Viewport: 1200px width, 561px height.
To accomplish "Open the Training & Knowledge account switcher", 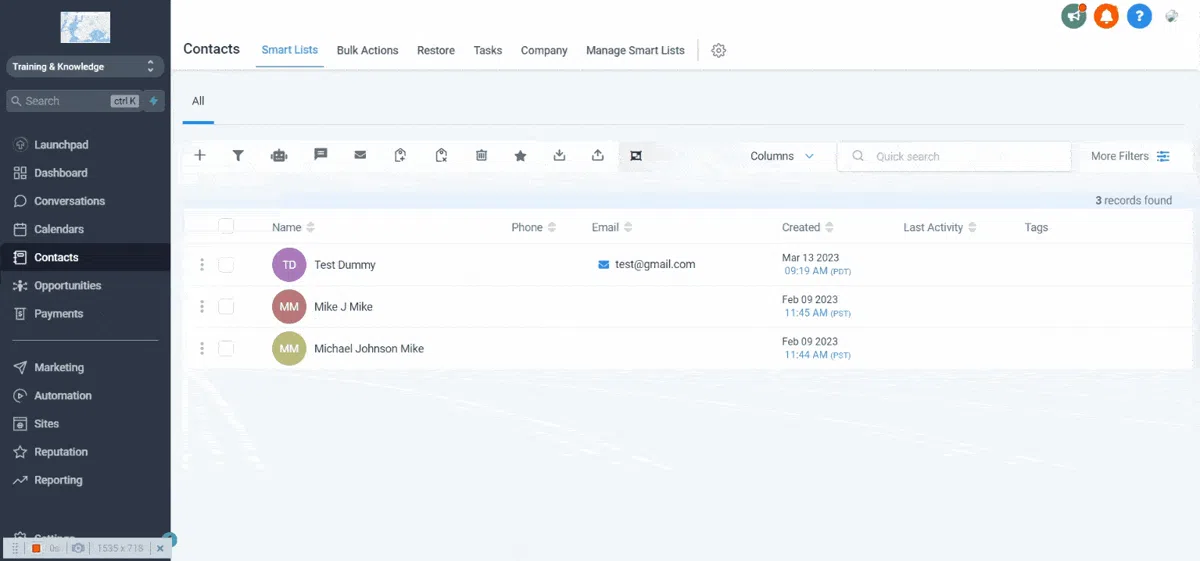I will point(84,67).
